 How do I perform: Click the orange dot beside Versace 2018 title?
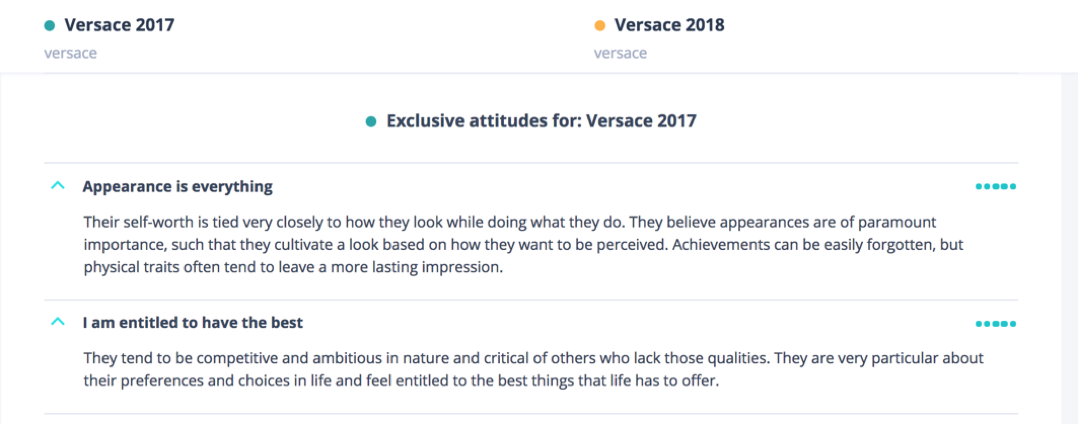(x=599, y=26)
